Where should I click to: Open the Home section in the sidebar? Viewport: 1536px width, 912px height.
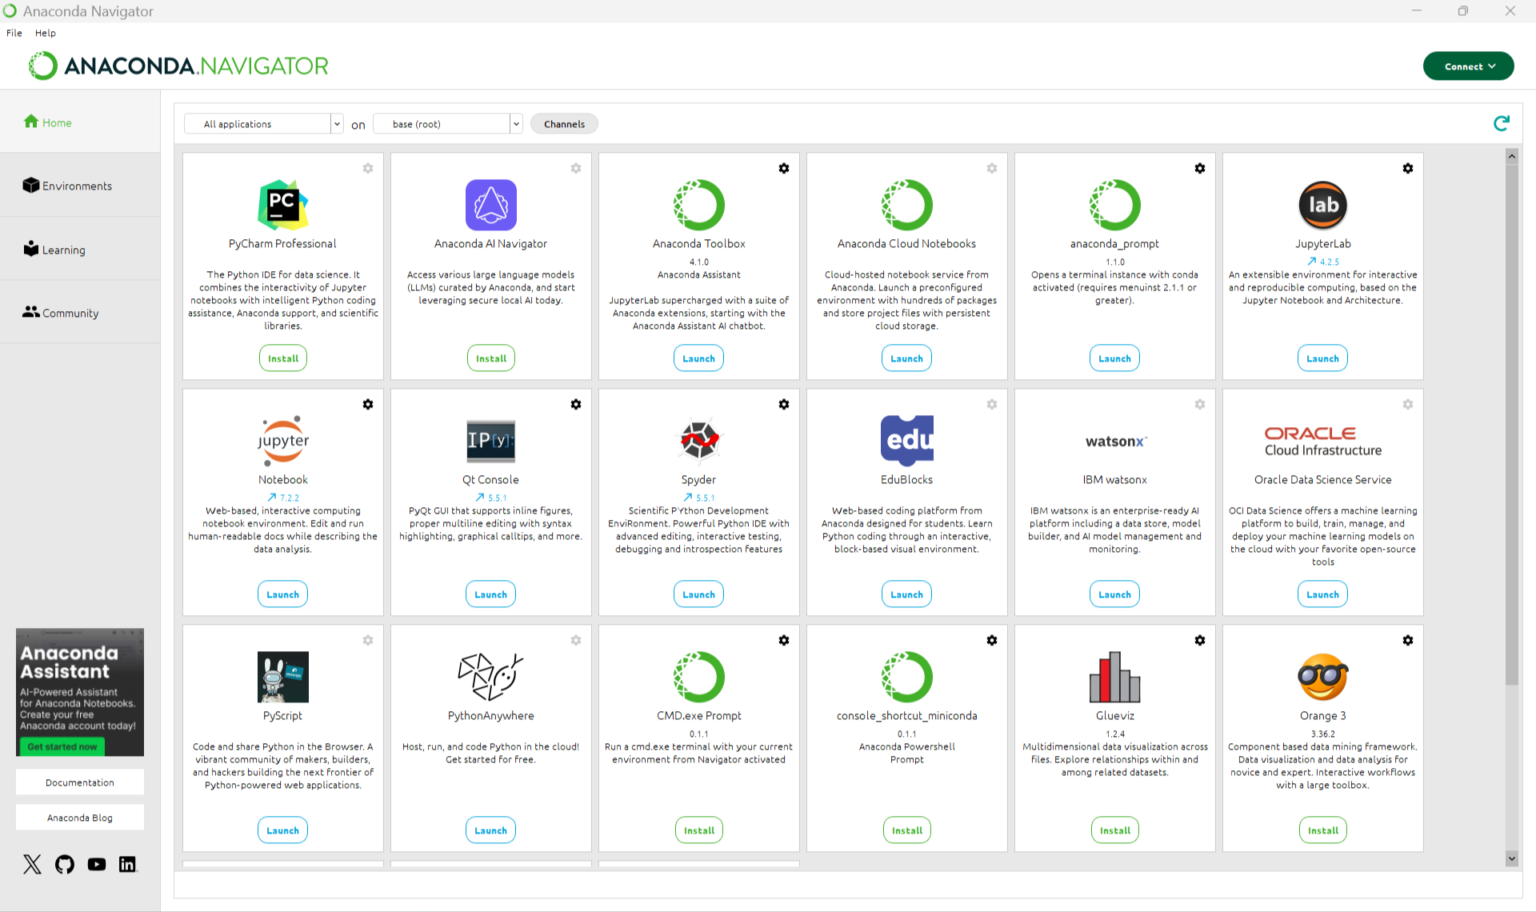pos(46,122)
